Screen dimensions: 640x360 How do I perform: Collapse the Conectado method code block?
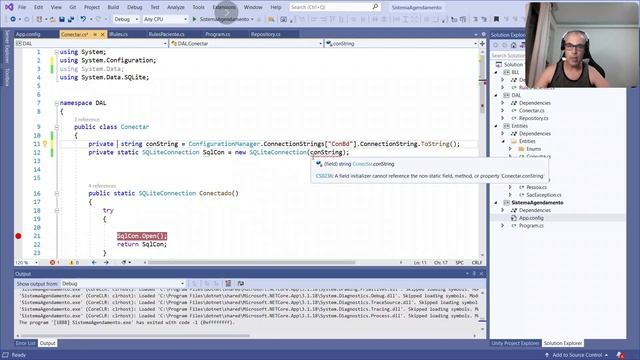[56, 193]
